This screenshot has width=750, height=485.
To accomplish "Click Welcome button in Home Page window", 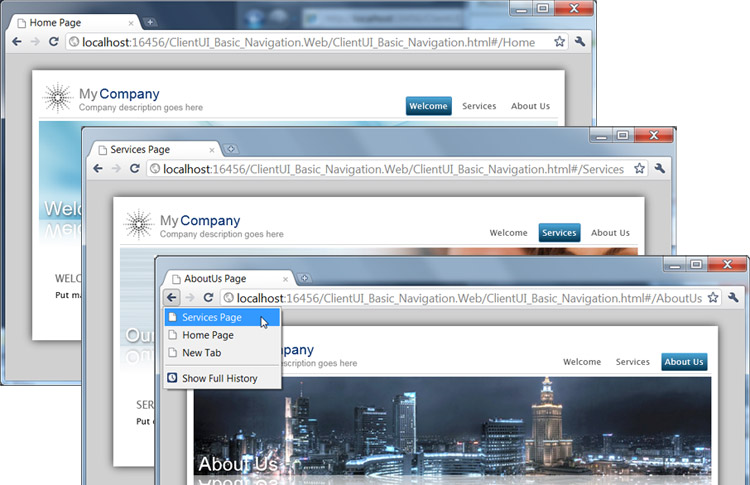I will (429, 106).
